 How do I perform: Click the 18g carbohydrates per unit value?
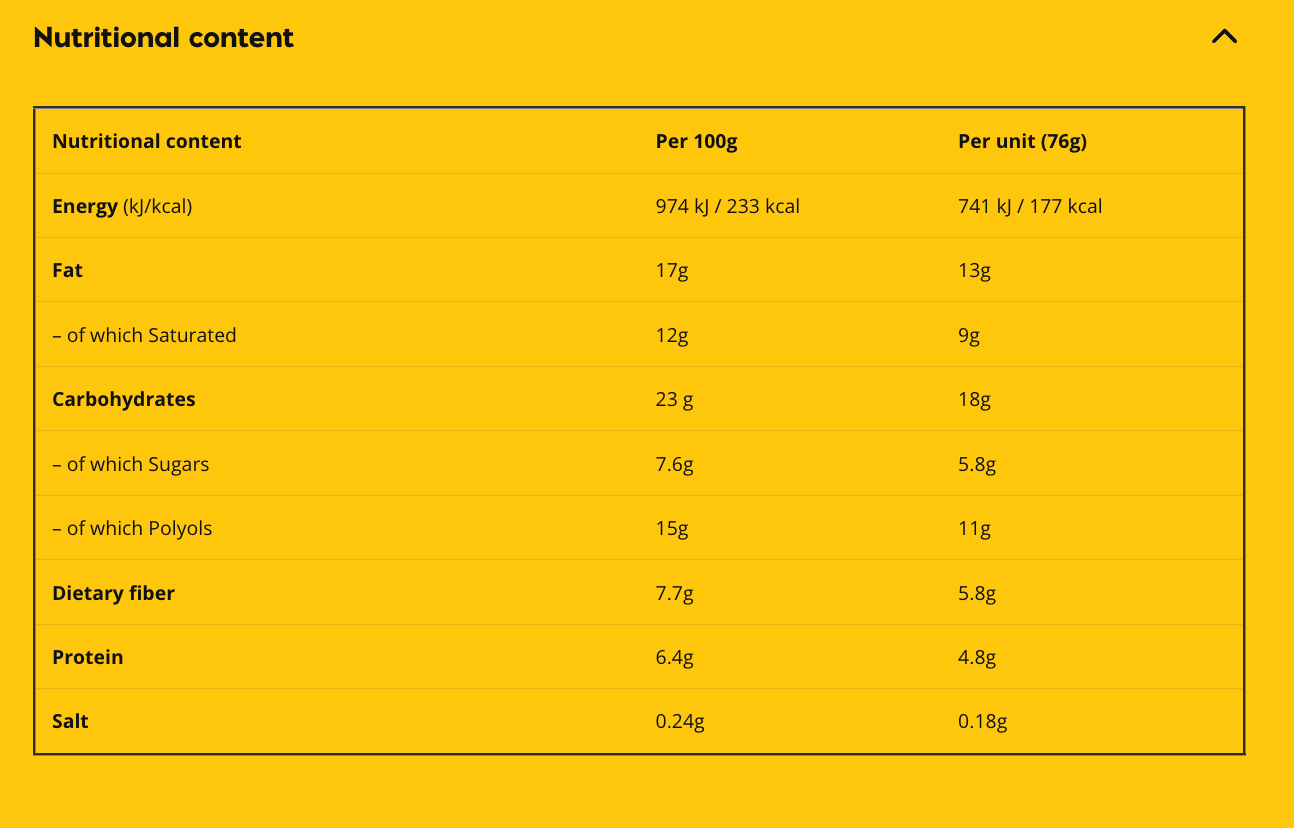tap(976, 399)
